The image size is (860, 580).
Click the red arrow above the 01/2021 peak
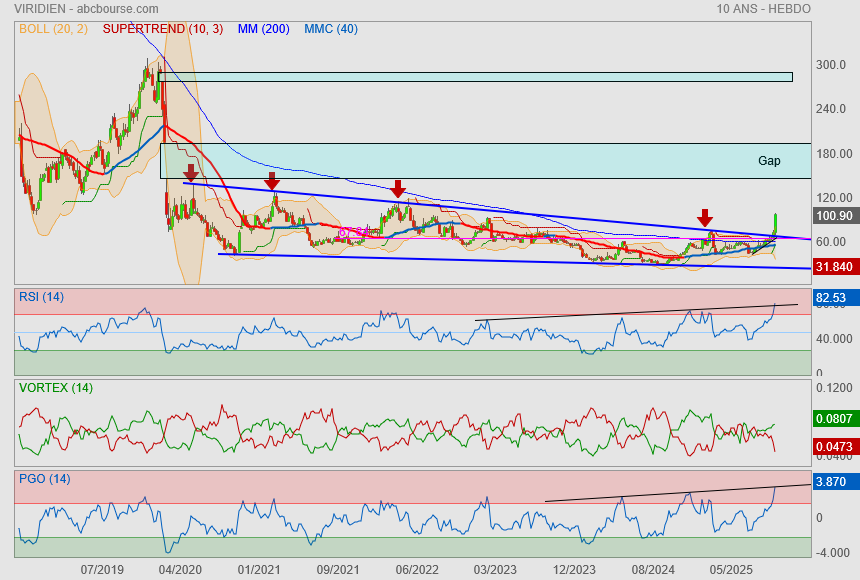point(271,181)
